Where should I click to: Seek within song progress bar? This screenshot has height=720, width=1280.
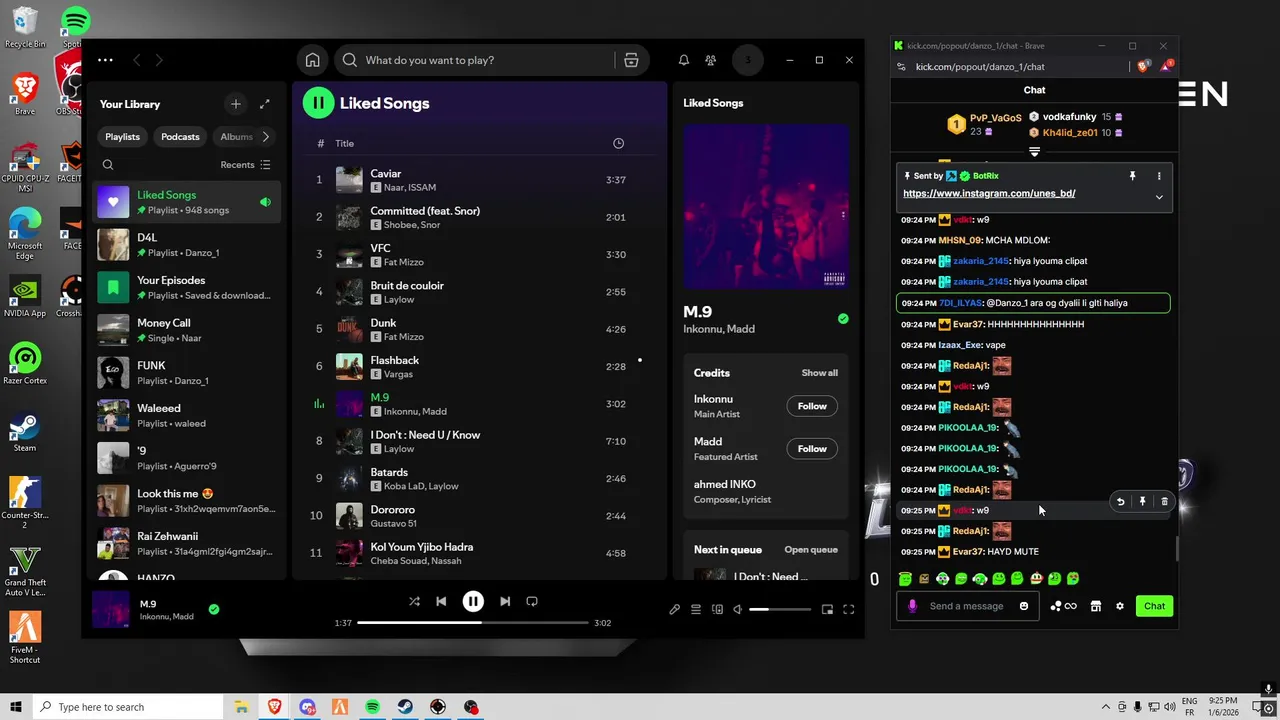[472, 623]
